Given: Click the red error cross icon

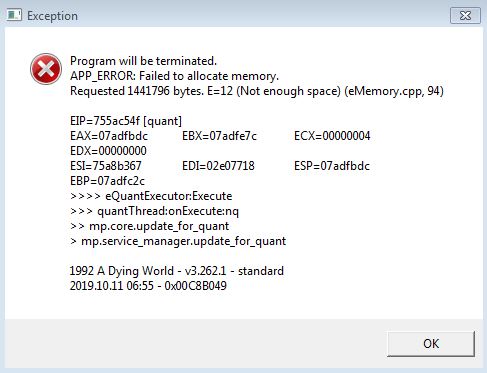Looking at the screenshot, I should click(x=46, y=69).
